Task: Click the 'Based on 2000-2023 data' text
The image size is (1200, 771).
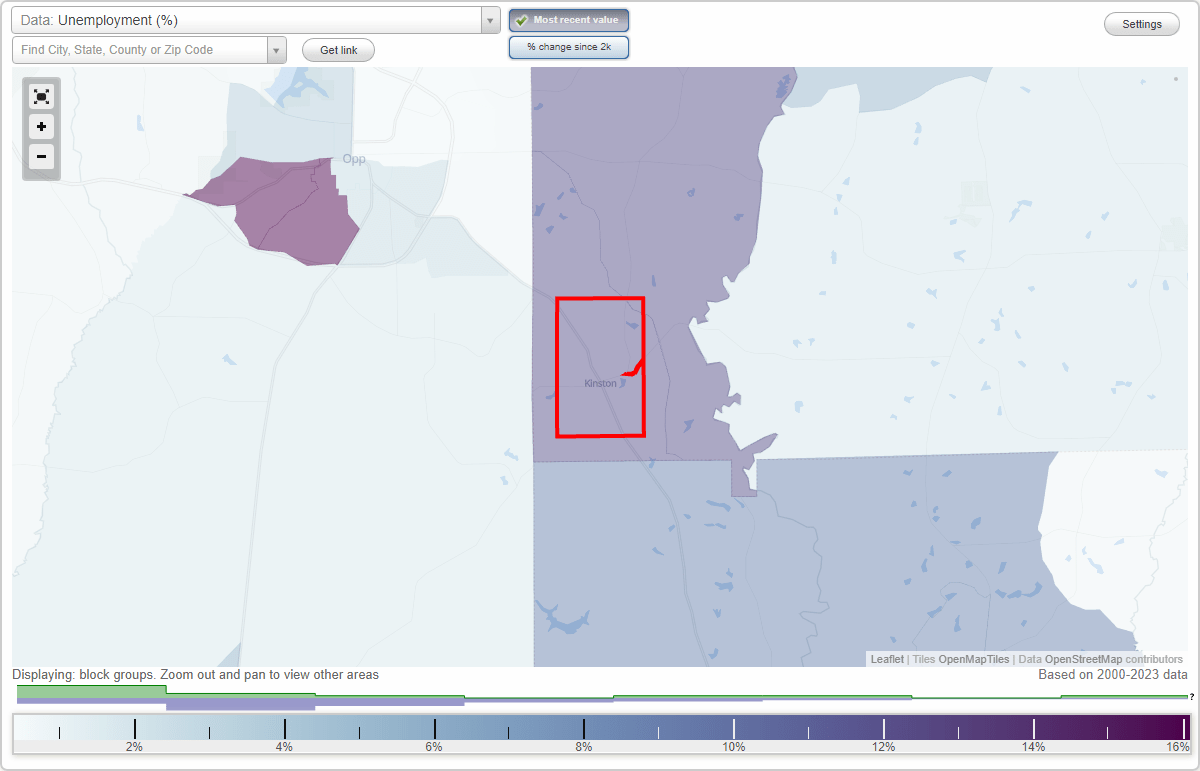Action: (1113, 675)
